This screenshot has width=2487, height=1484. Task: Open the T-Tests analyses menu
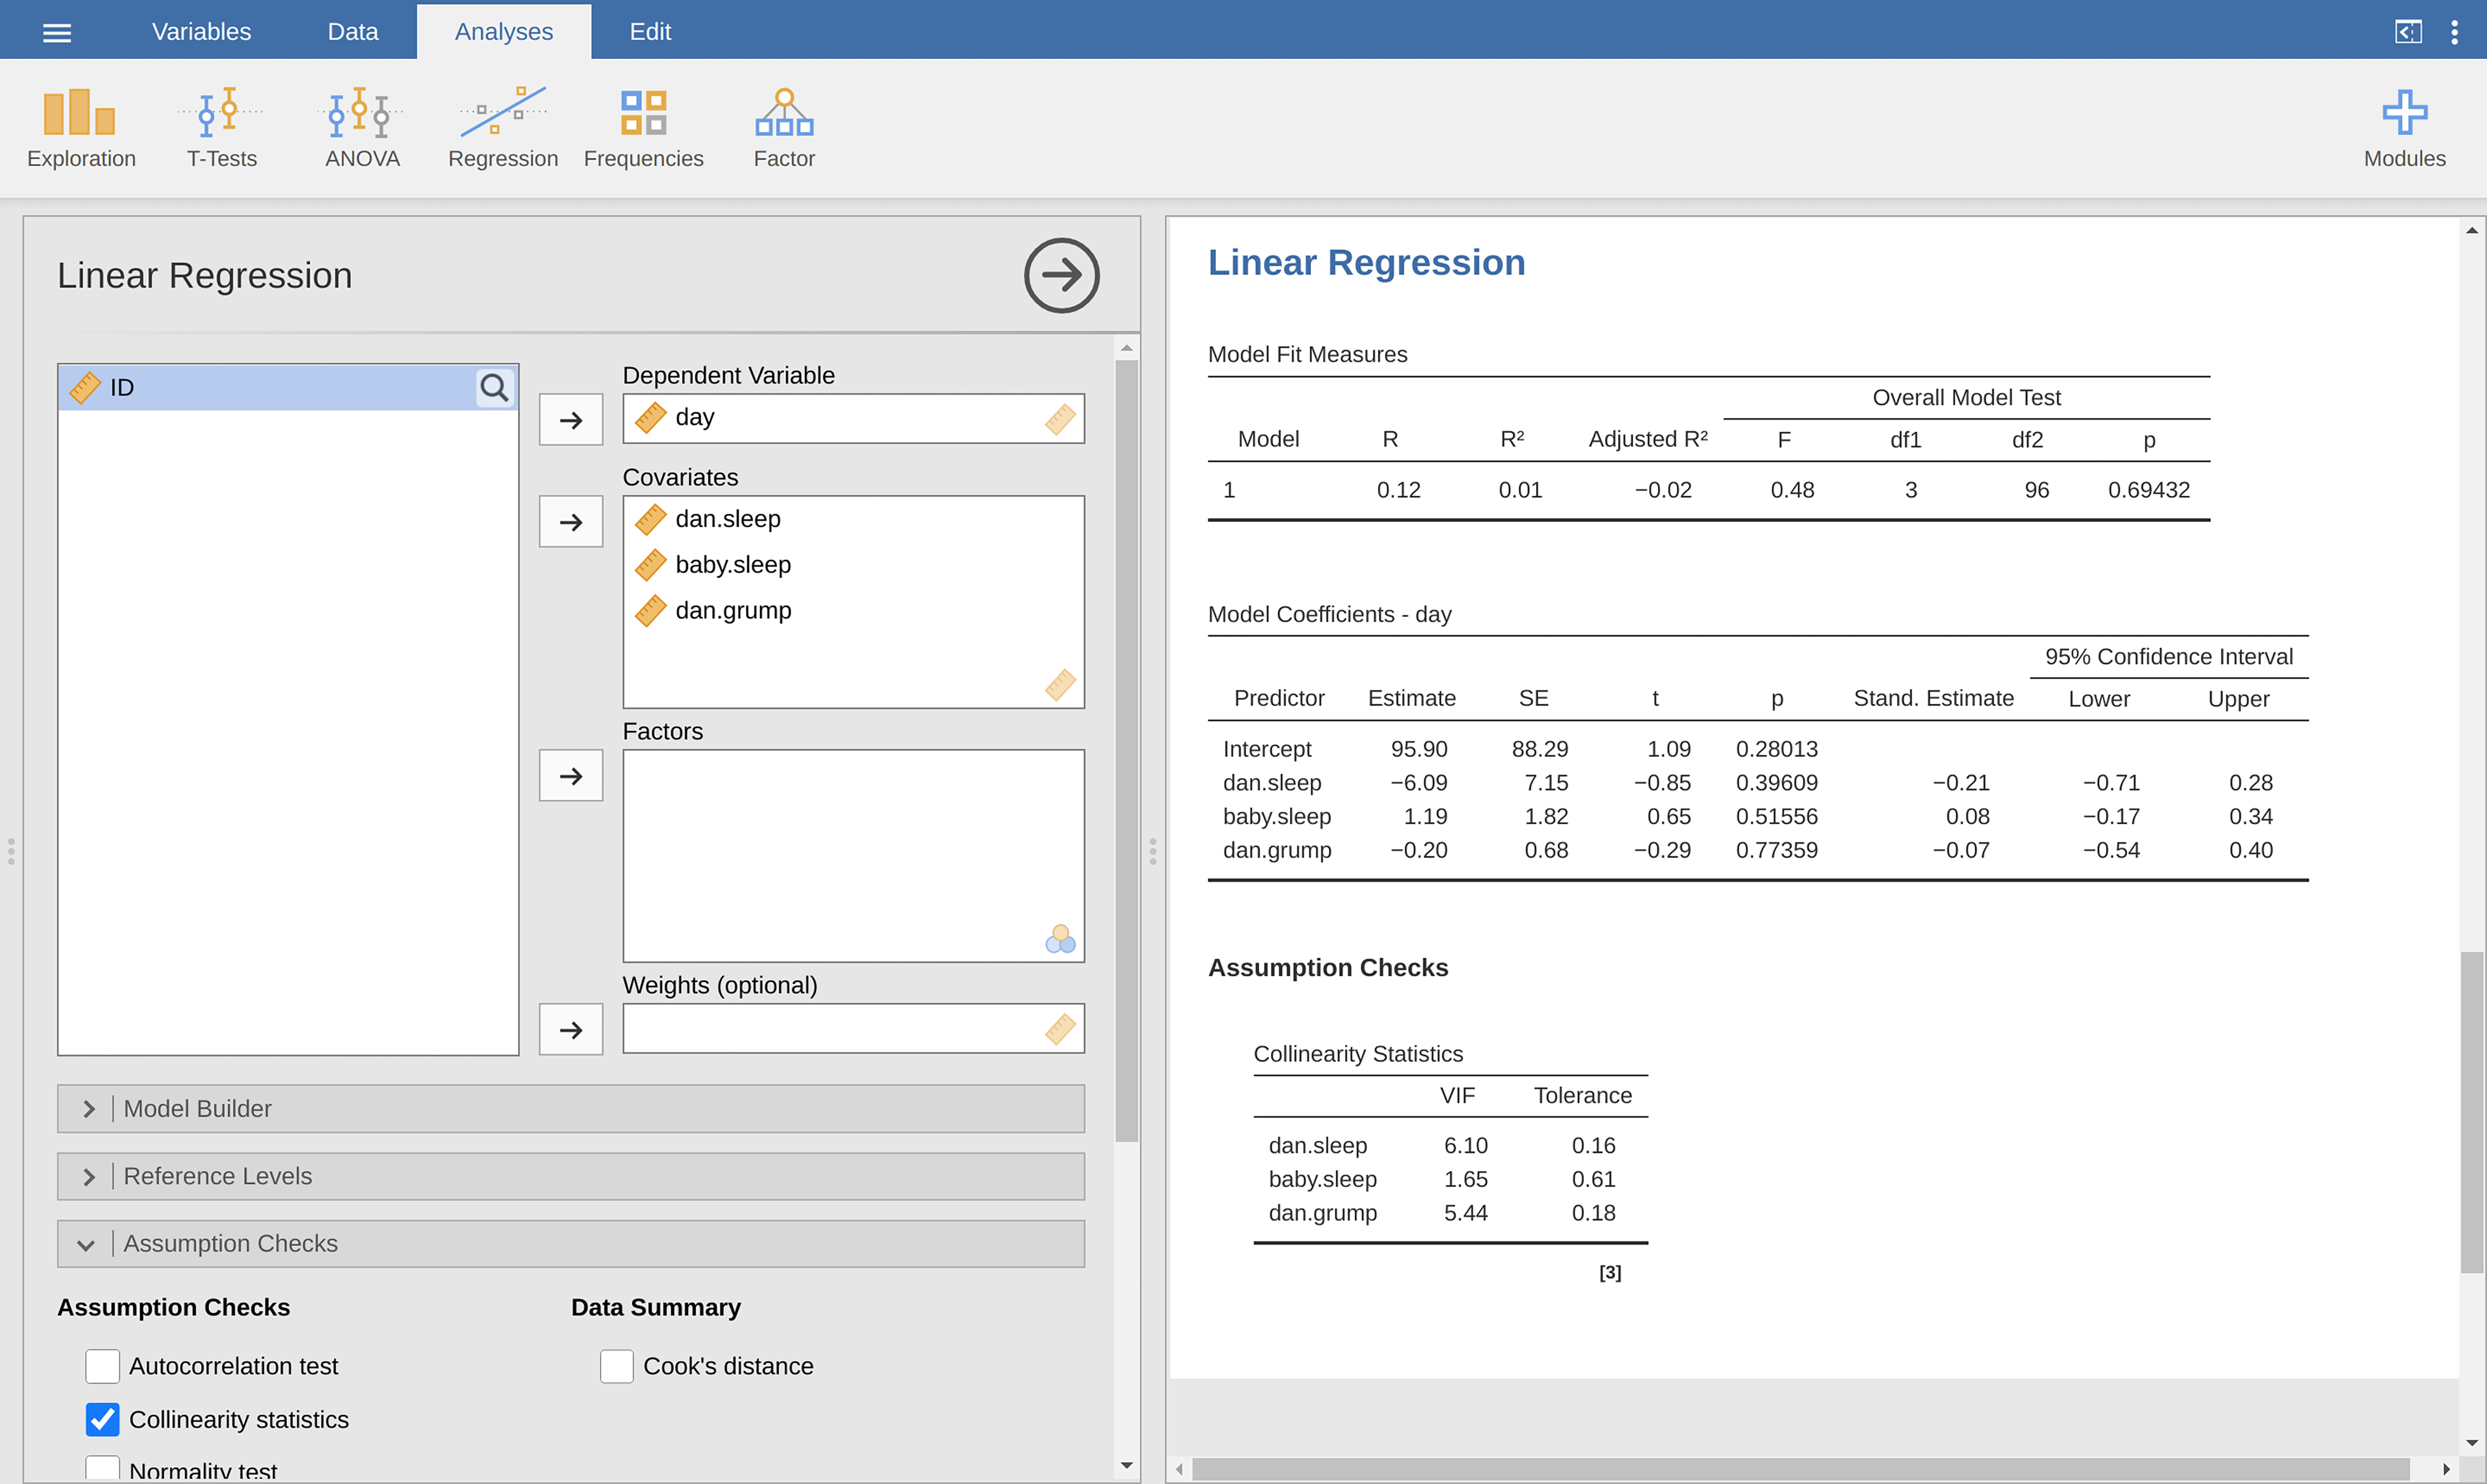[221, 128]
